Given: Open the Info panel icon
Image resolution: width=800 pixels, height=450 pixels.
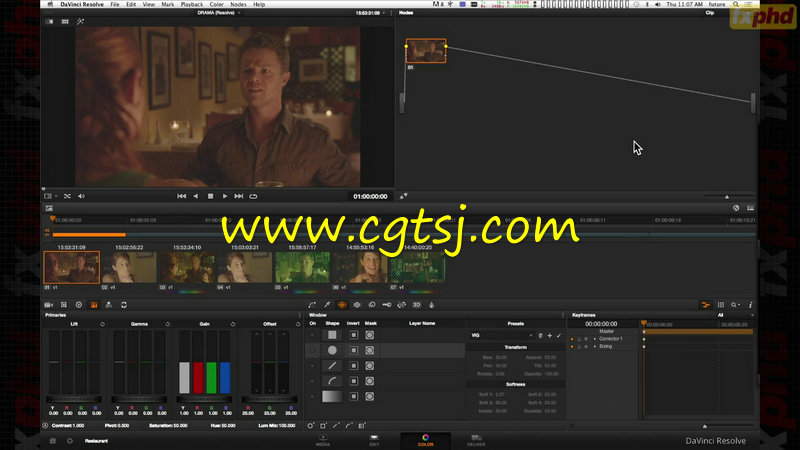Looking at the screenshot, I should pos(751,305).
